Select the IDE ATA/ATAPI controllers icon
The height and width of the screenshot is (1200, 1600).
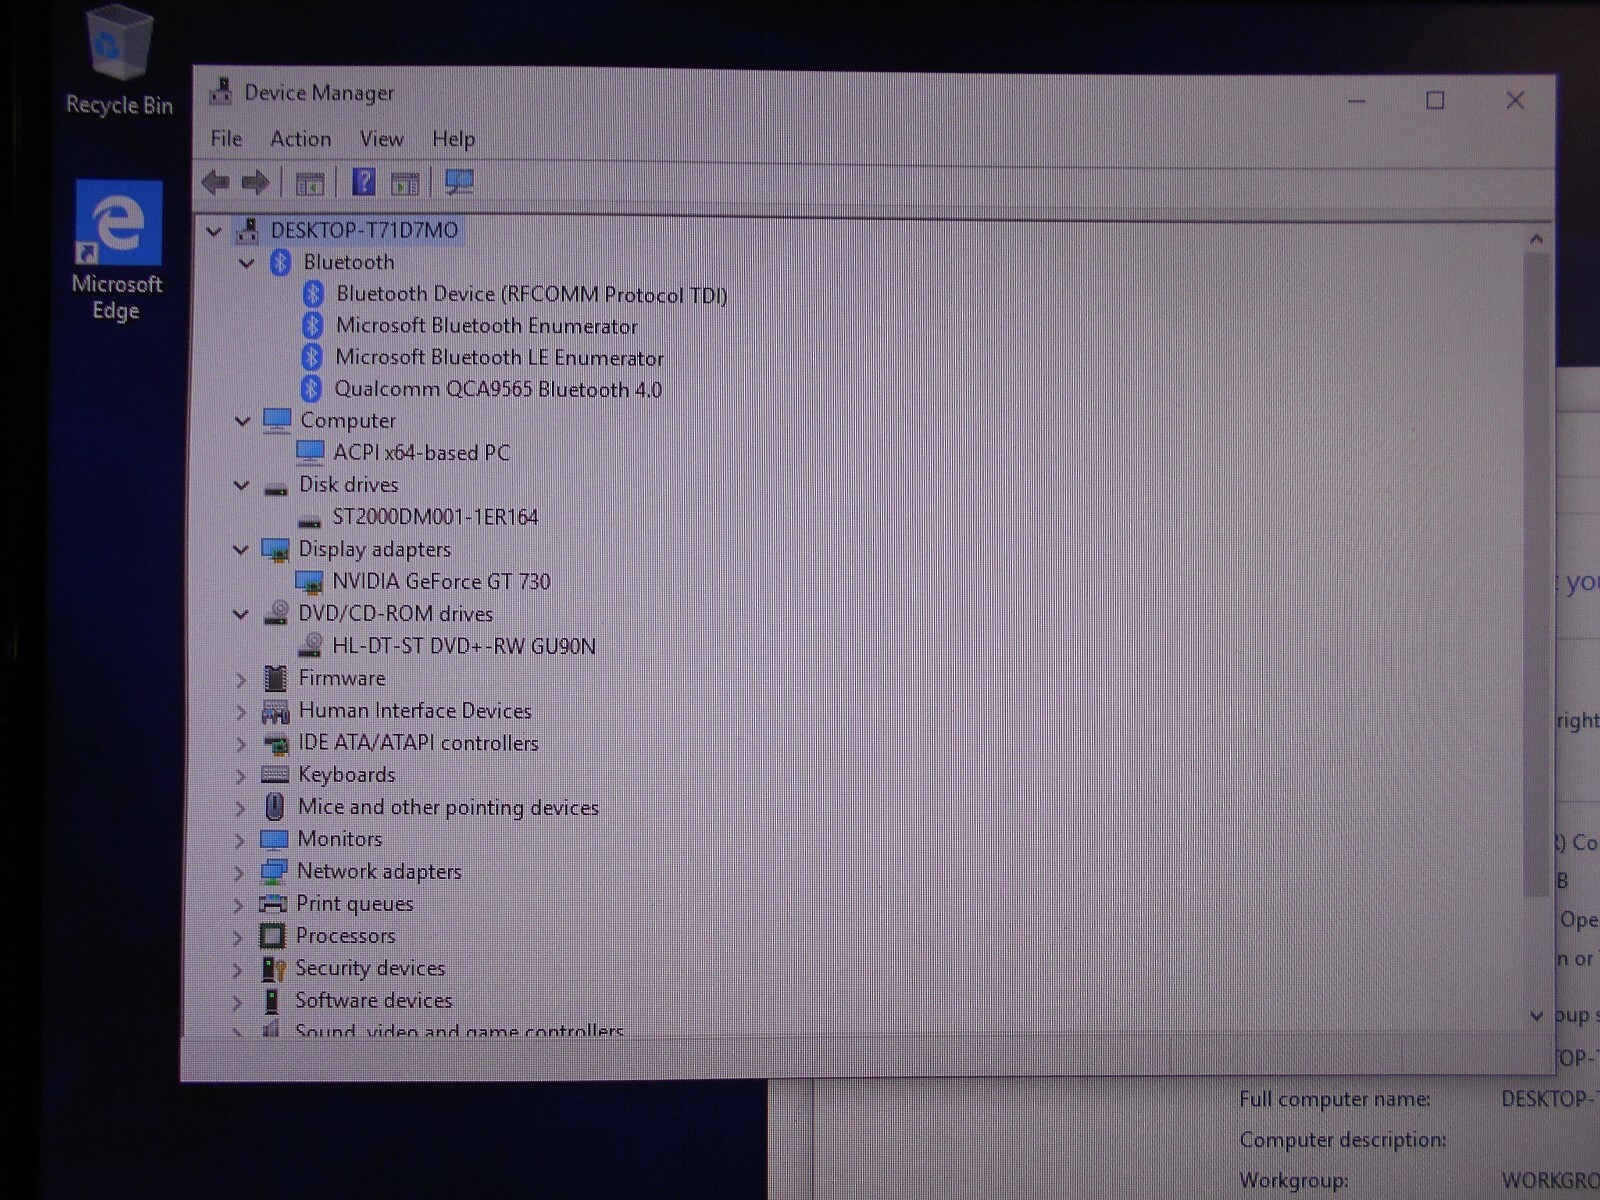pyautogui.click(x=275, y=744)
